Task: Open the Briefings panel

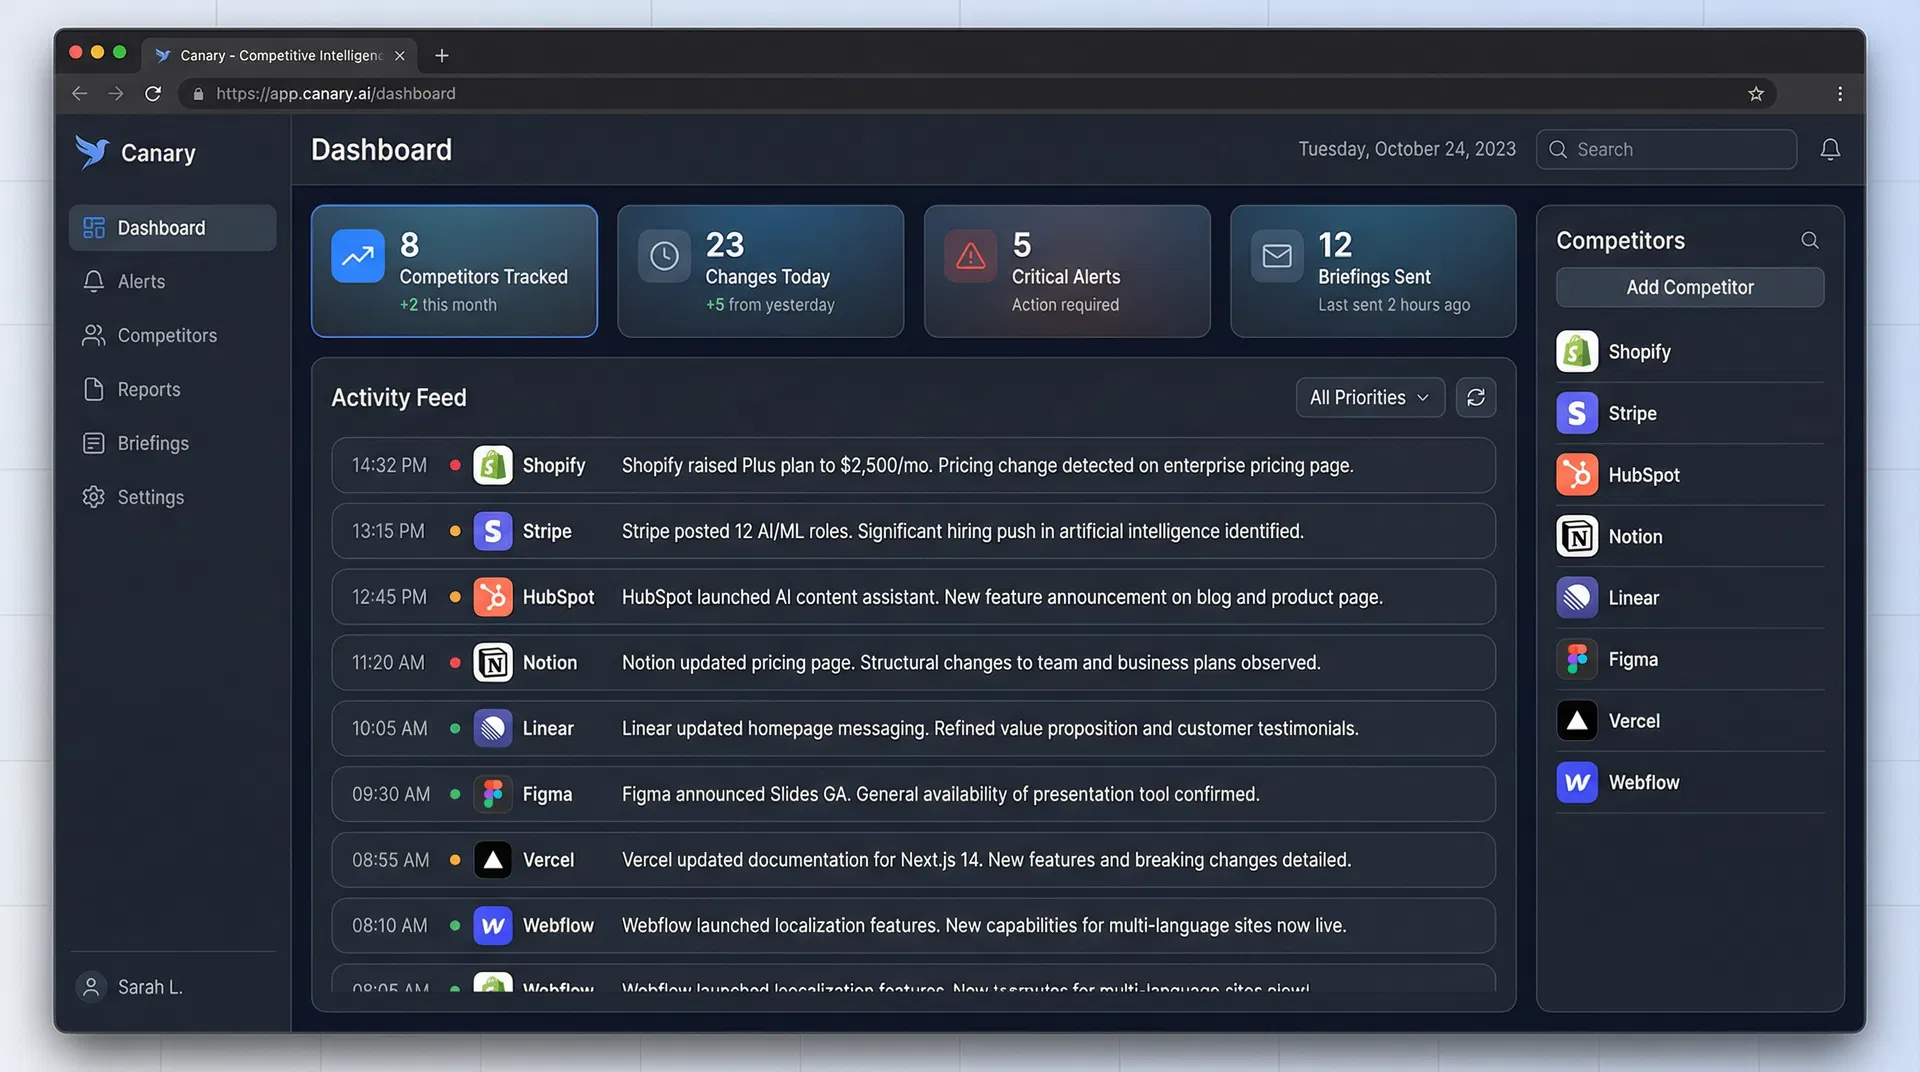Action: pyautogui.click(x=153, y=443)
